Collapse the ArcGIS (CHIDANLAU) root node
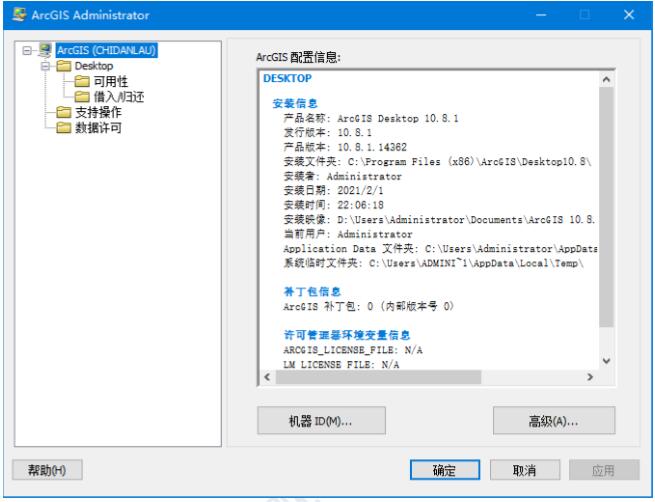This screenshot has height=502, width=655. tap(27, 51)
